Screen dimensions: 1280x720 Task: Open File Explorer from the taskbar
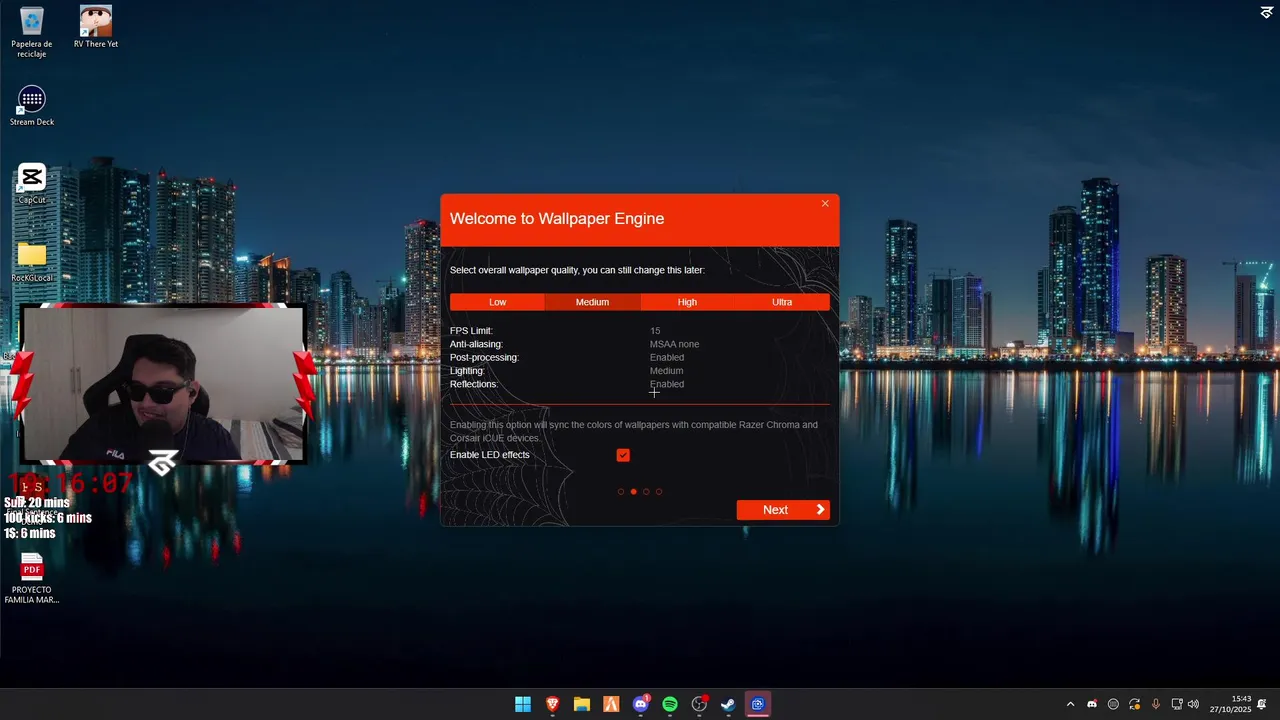click(x=581, y=704)
